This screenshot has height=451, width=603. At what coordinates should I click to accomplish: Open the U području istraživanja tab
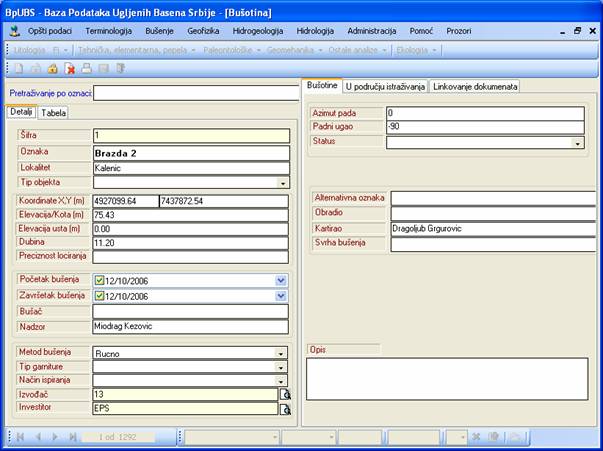[385, 87]
